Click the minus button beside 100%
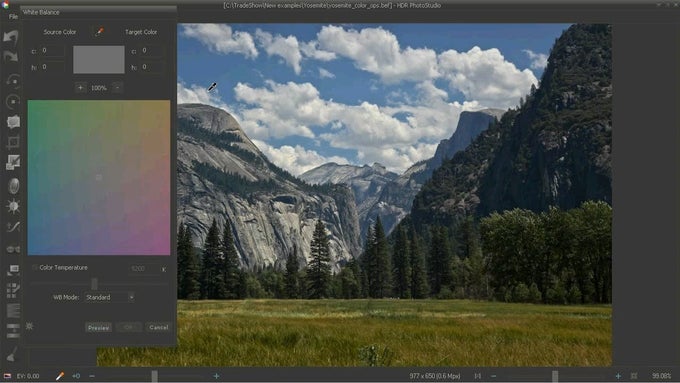680x383 pixels. click(x=117, y=88)
